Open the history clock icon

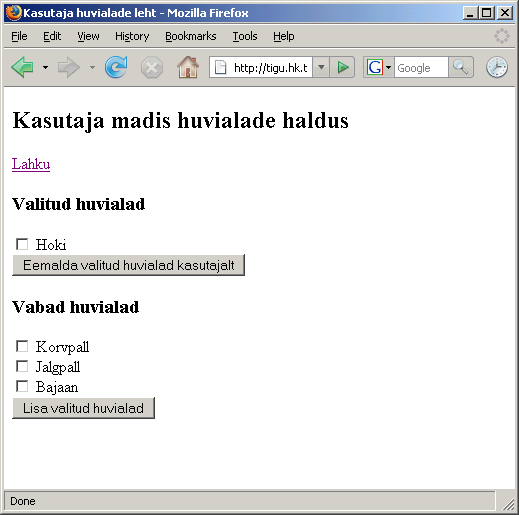click(497, 67)
